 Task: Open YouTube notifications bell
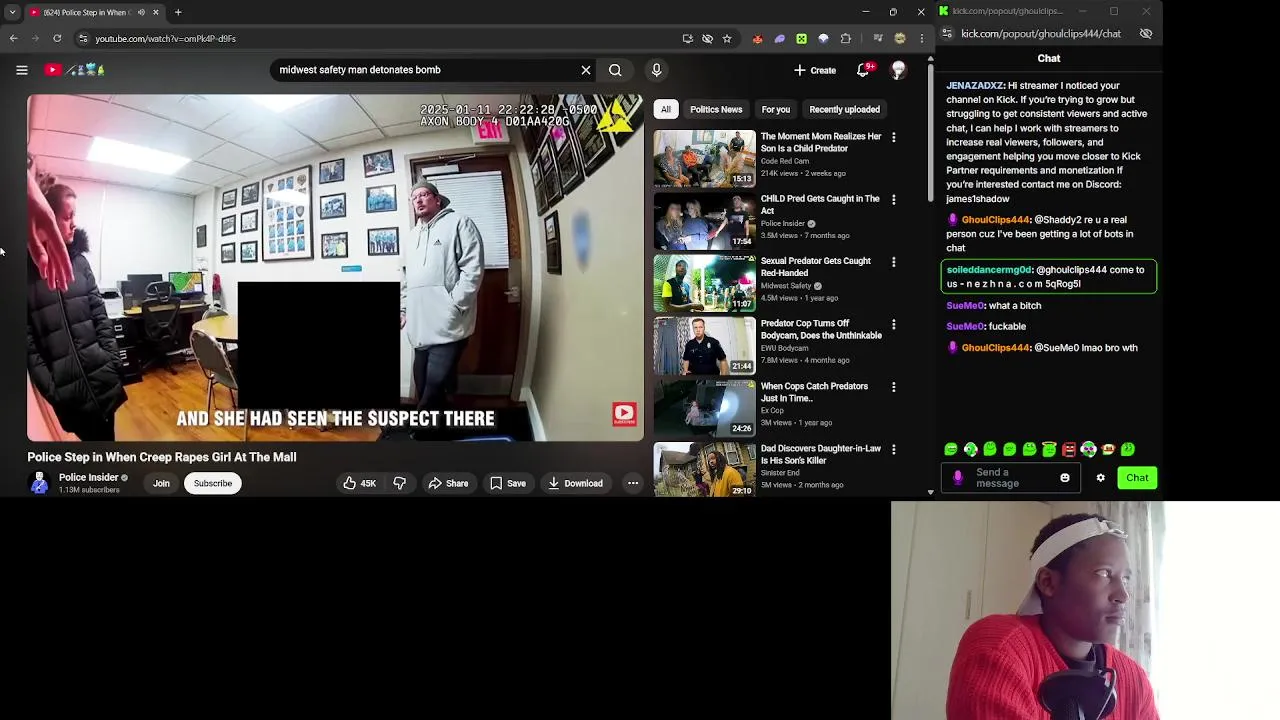click(x=863, y=70)
